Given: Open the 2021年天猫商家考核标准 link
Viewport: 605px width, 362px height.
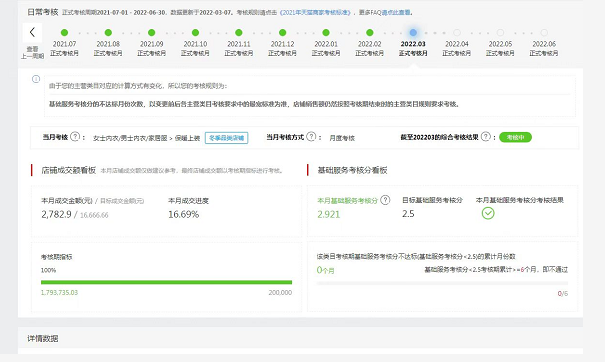Looking at the screenshot, I should point(315,12).
